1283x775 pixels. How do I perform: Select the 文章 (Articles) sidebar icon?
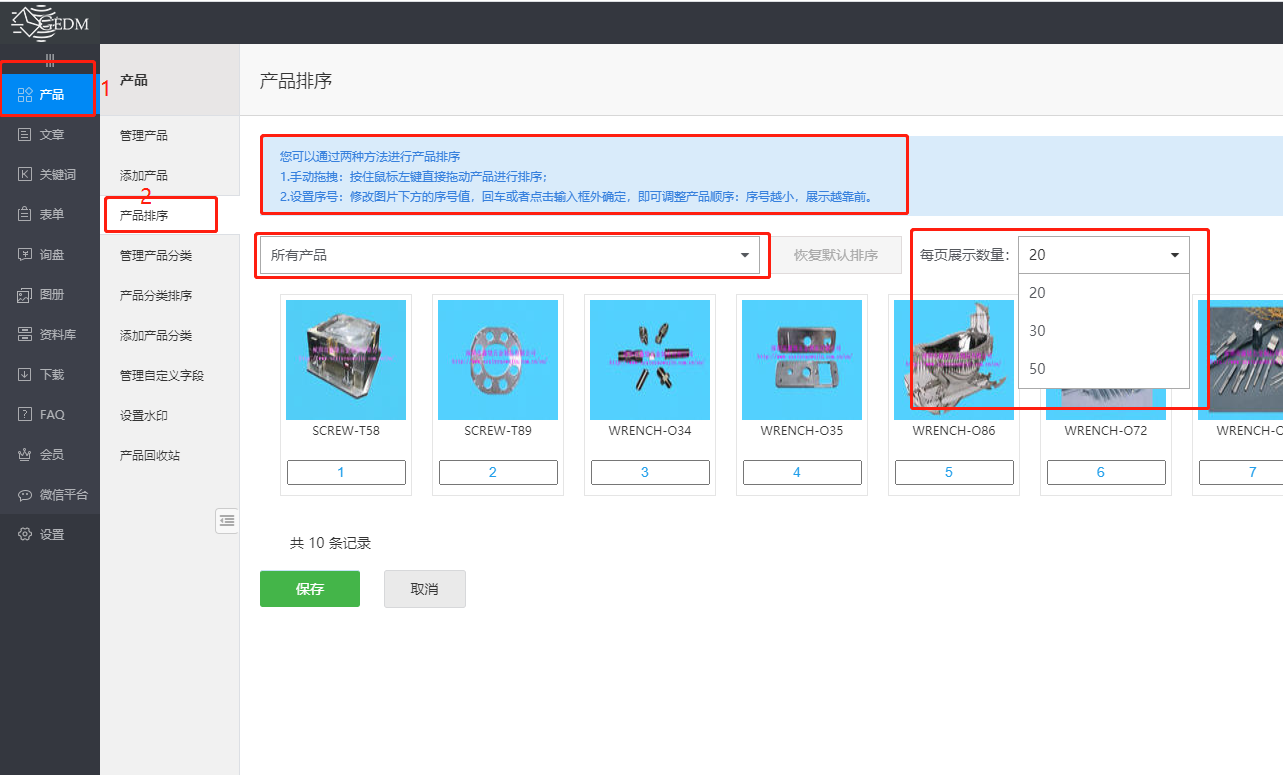point(48,134)
